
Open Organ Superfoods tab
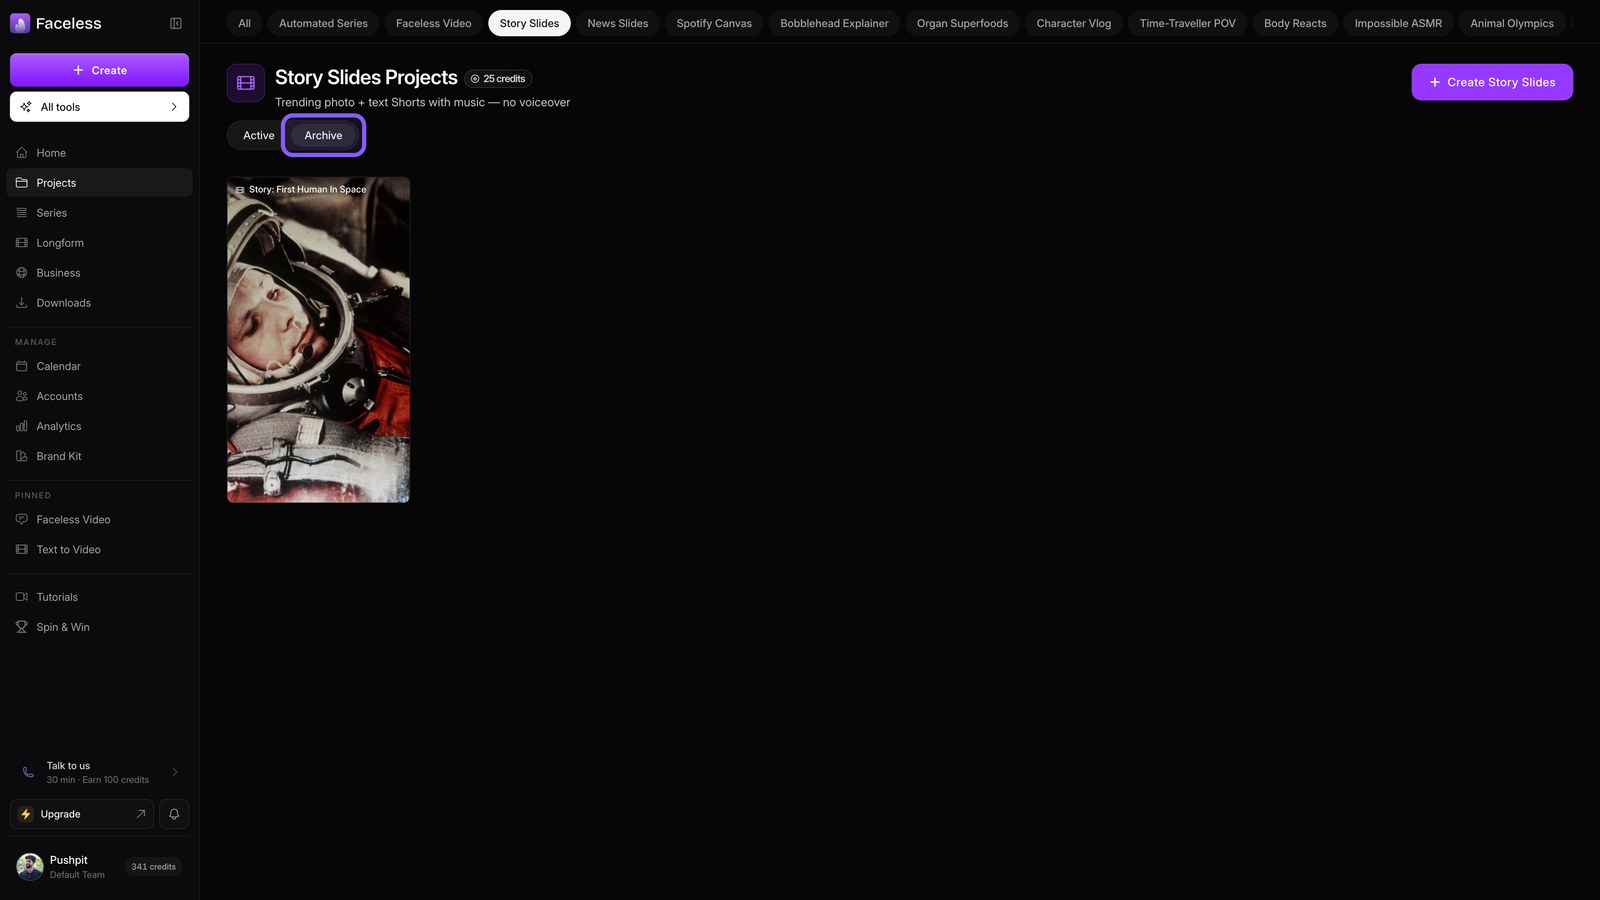pos(962,23)
